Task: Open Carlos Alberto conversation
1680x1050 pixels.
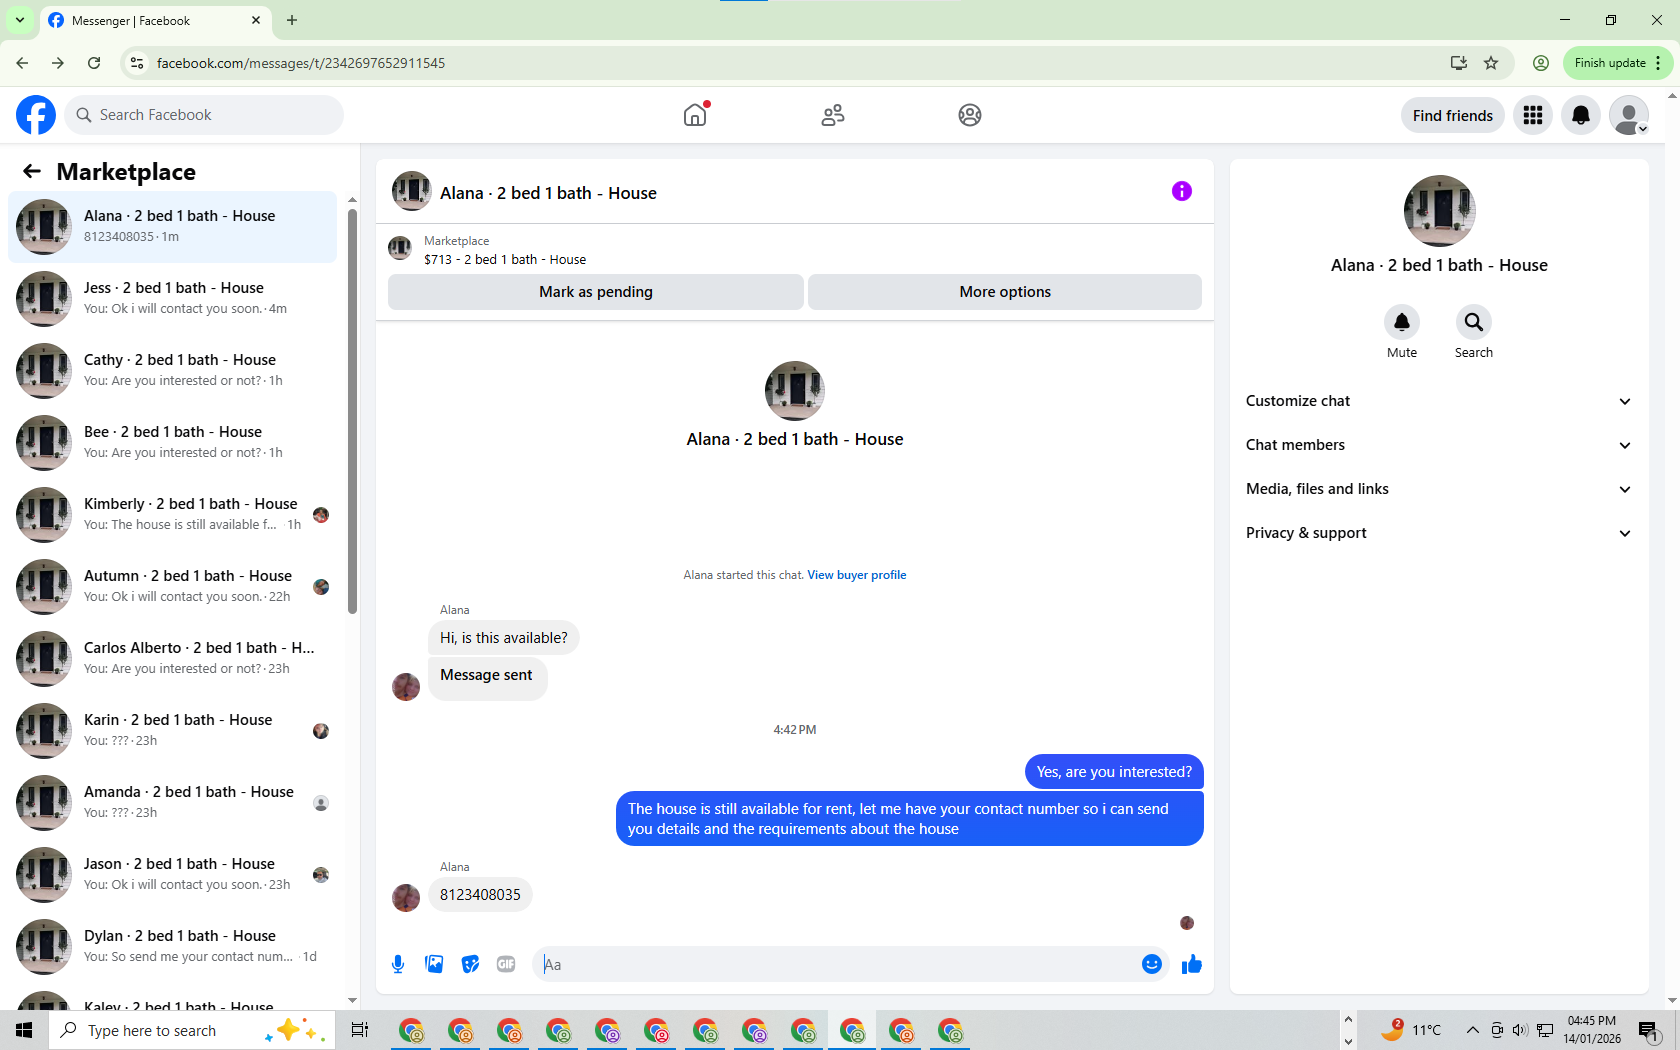Action: pos(173,659)
